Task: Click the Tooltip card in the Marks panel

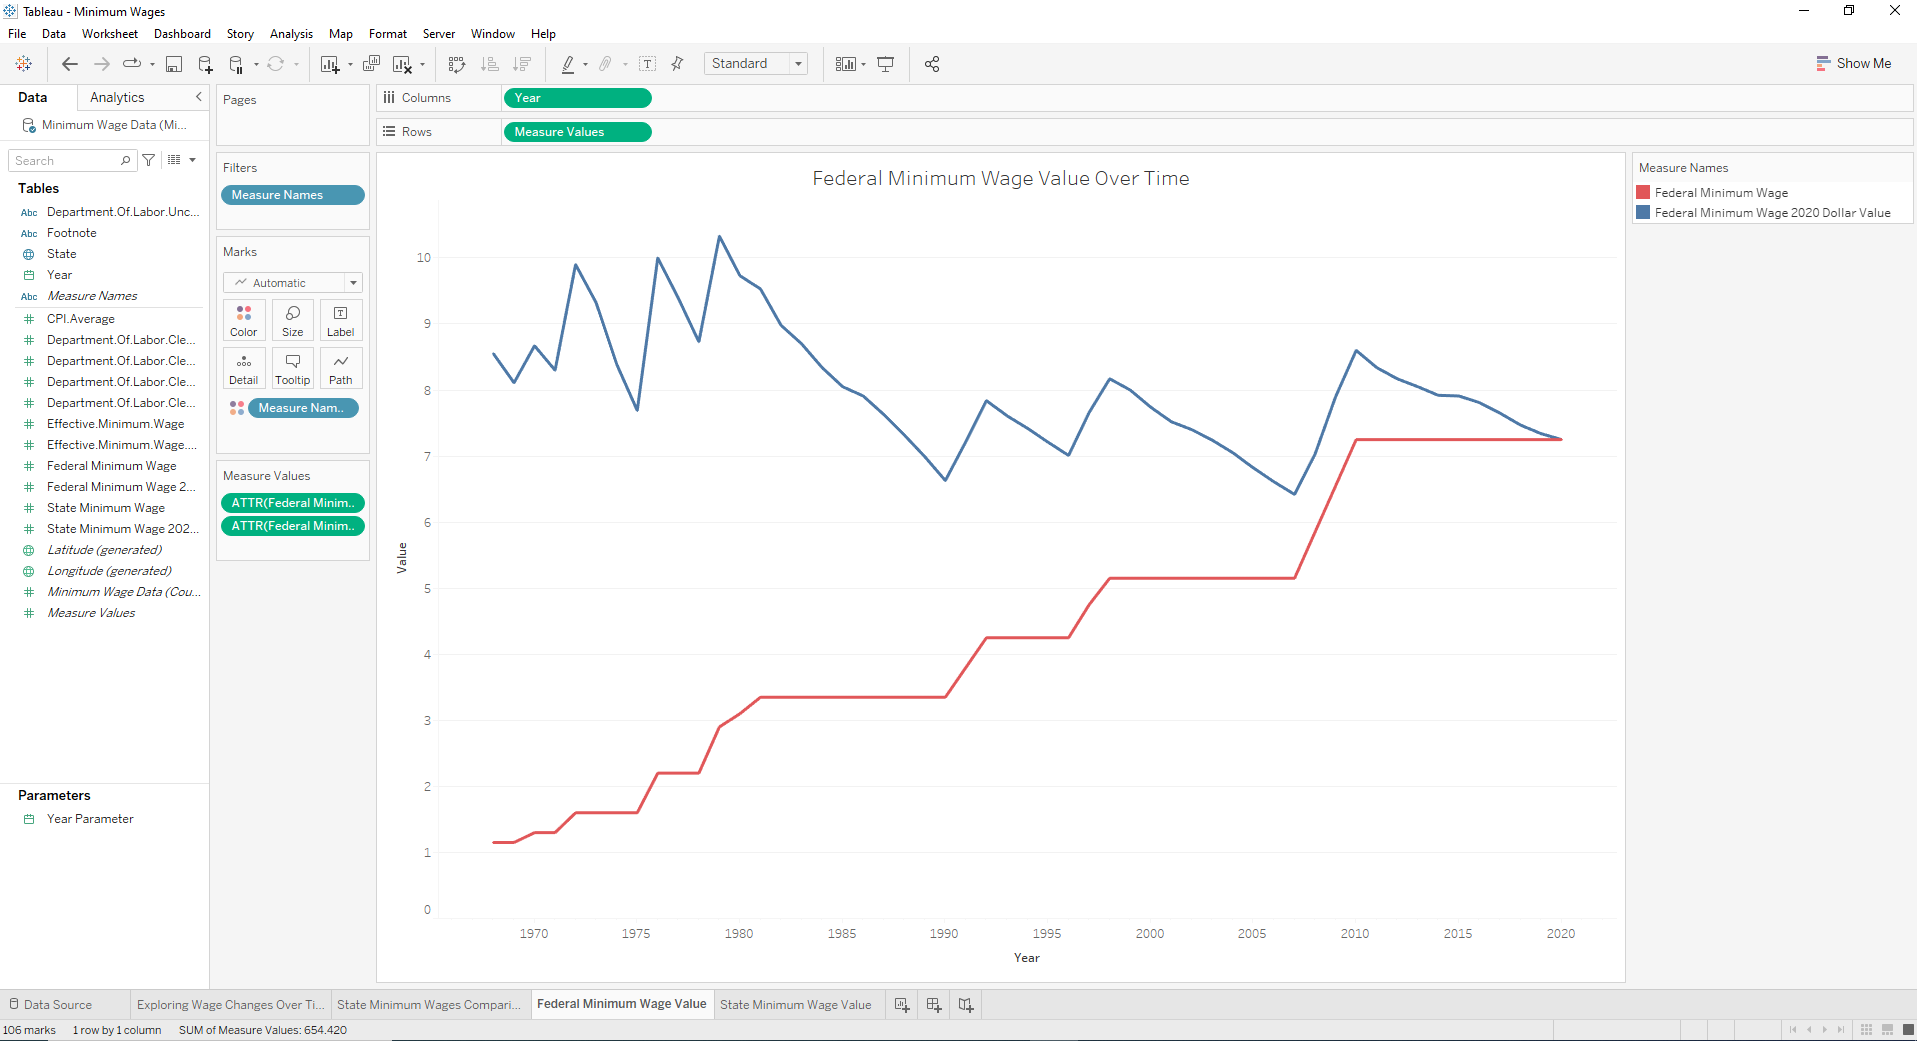Action: point(292,368)
